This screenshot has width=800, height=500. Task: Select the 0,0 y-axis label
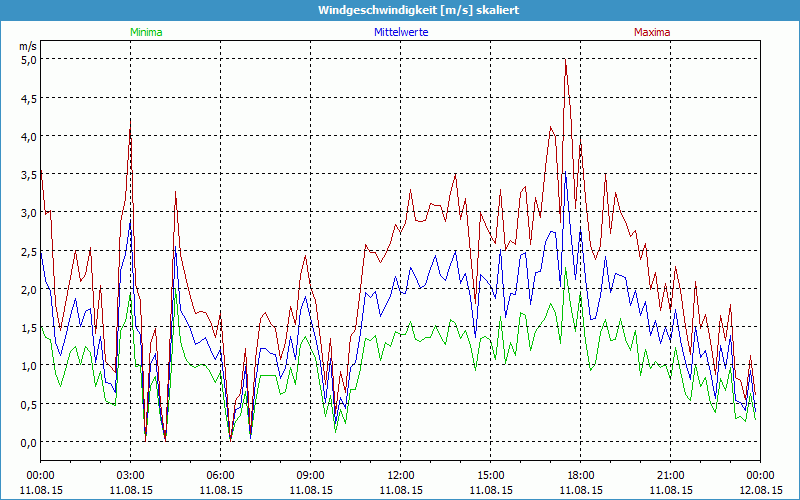point(28,442)
